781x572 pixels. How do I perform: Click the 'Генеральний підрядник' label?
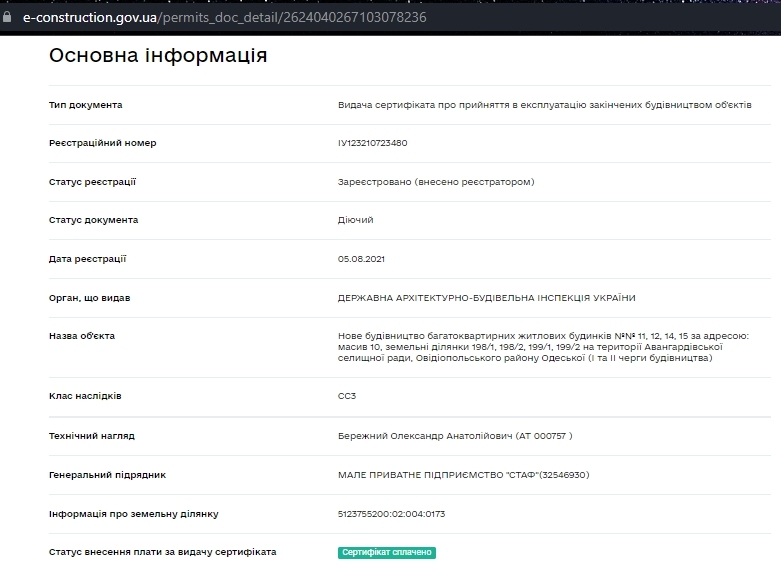point(108,475)
